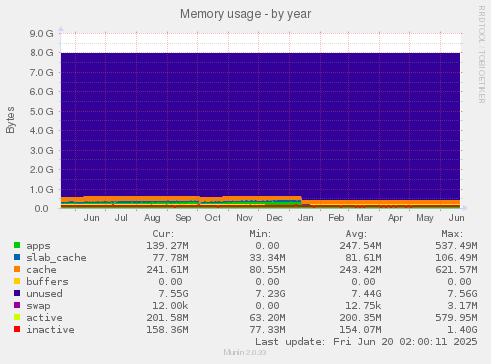Click slab_cache min value 33.34M
491x364 pixels.
tap(267, 258)
